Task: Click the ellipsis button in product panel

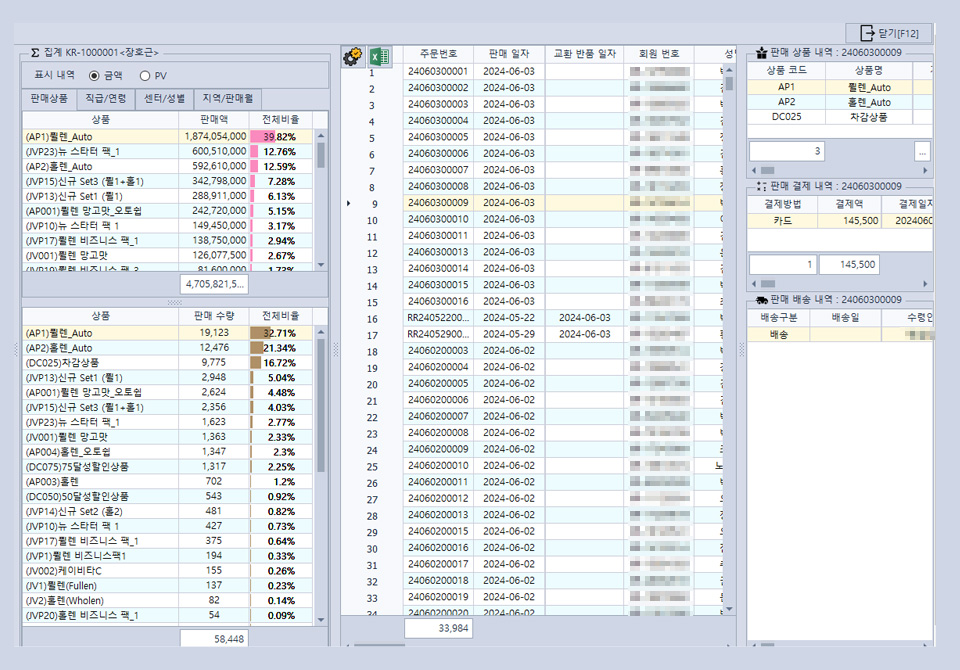Action: pos(922,151)
